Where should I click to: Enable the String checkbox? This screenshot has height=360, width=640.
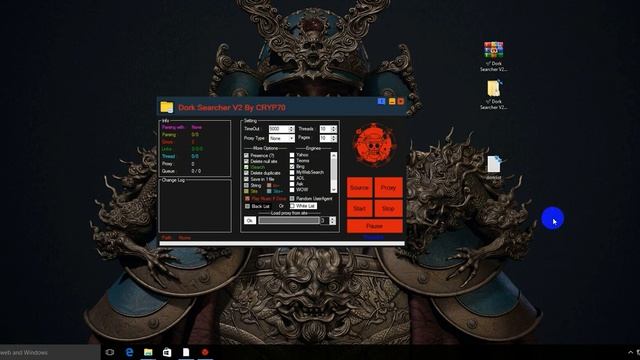[246, 185]
